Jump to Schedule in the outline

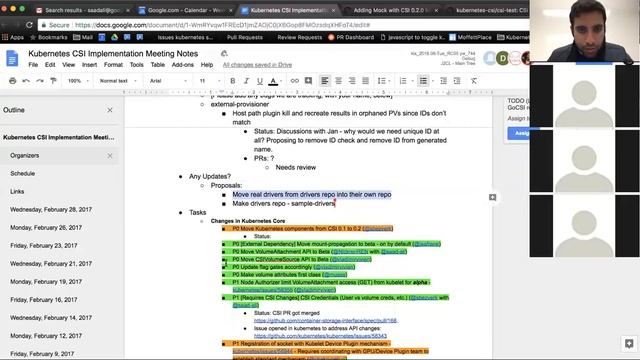[x=22, y=173]
